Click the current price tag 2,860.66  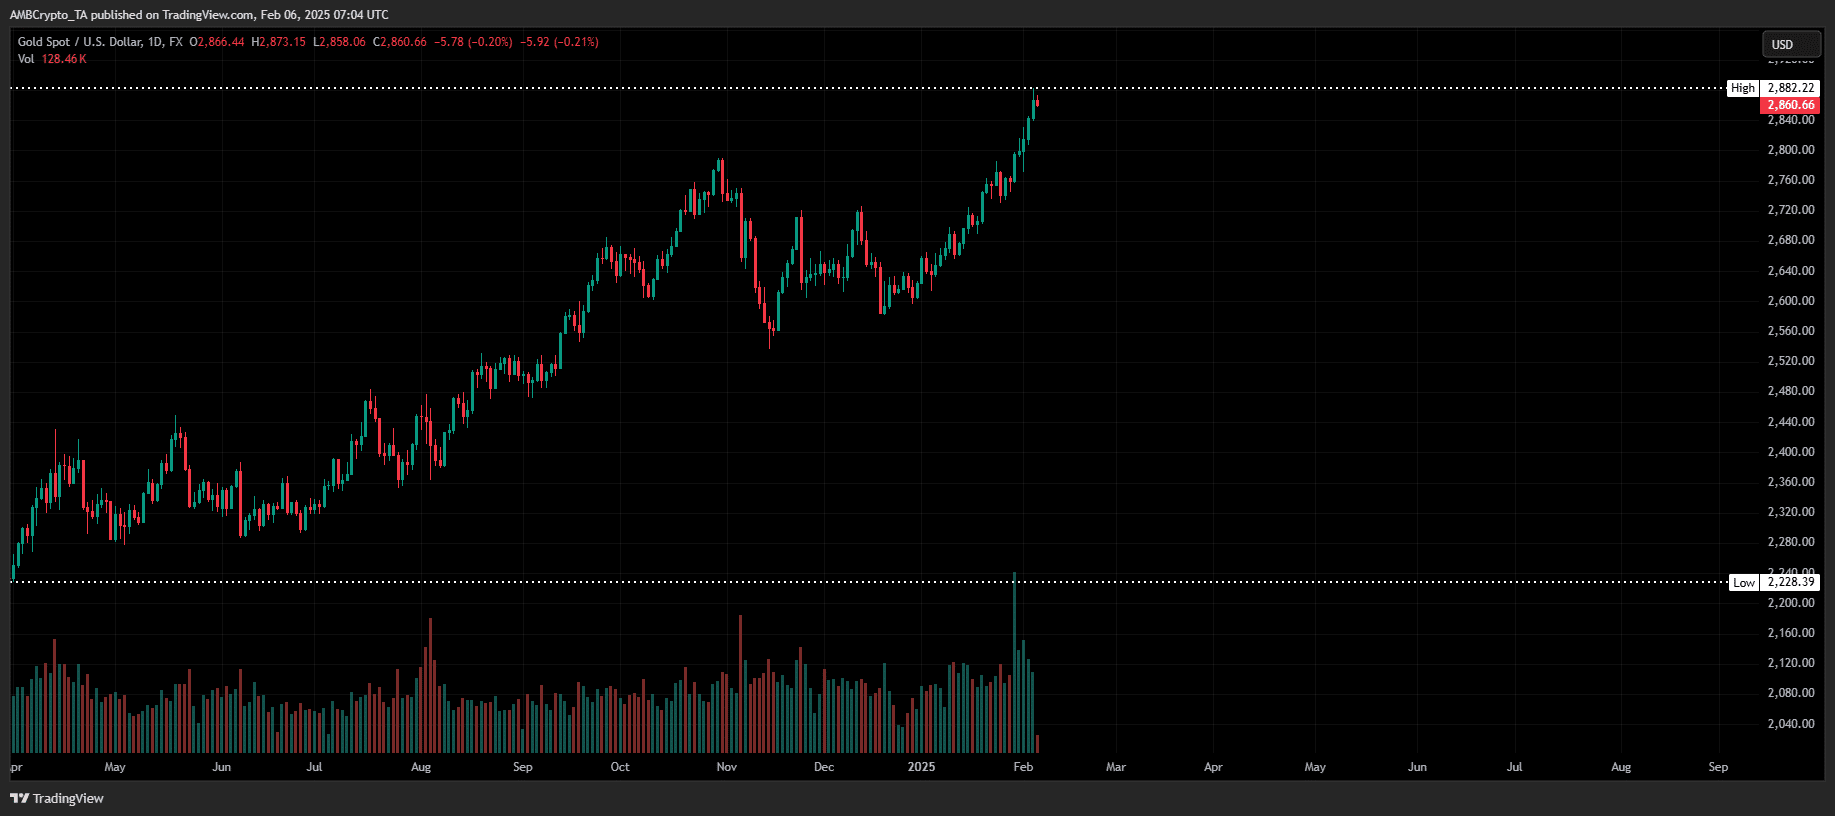tap(1790, 105)
